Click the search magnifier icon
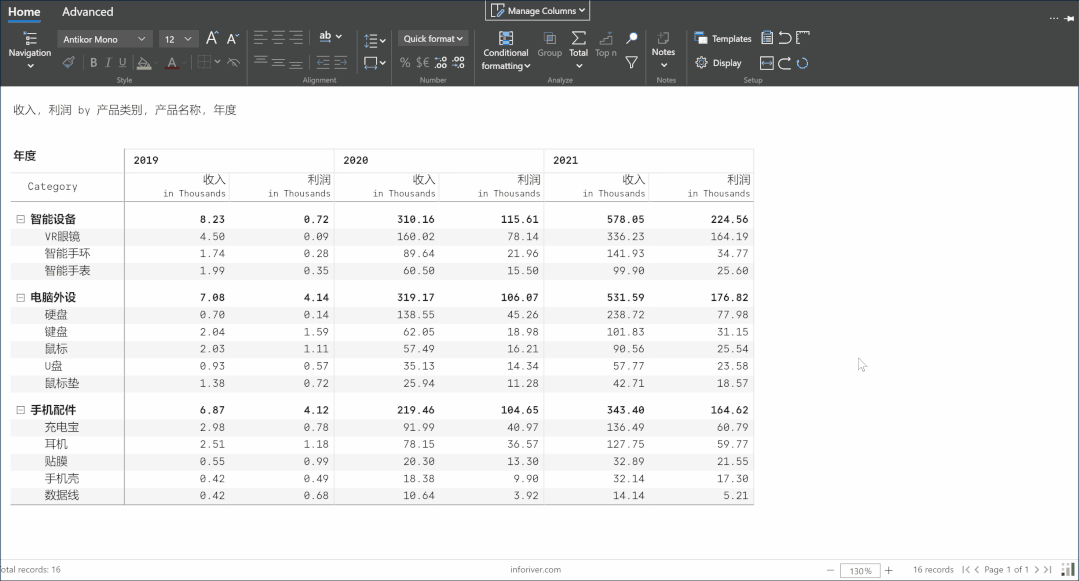This screenshot has width=1079, height=581. click(x=632, y=38)
